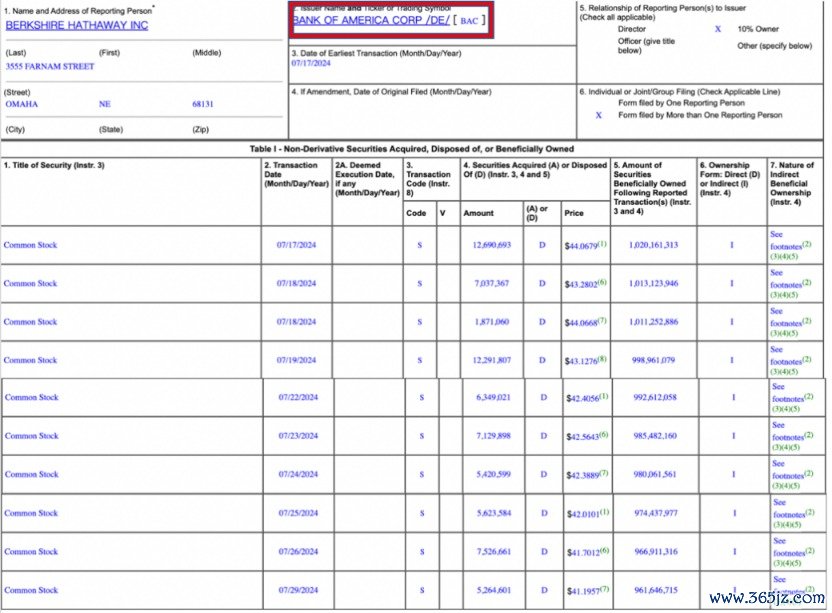Click the BAC ticker symbol link
This screenshot has width=832, height=613.
469,20
